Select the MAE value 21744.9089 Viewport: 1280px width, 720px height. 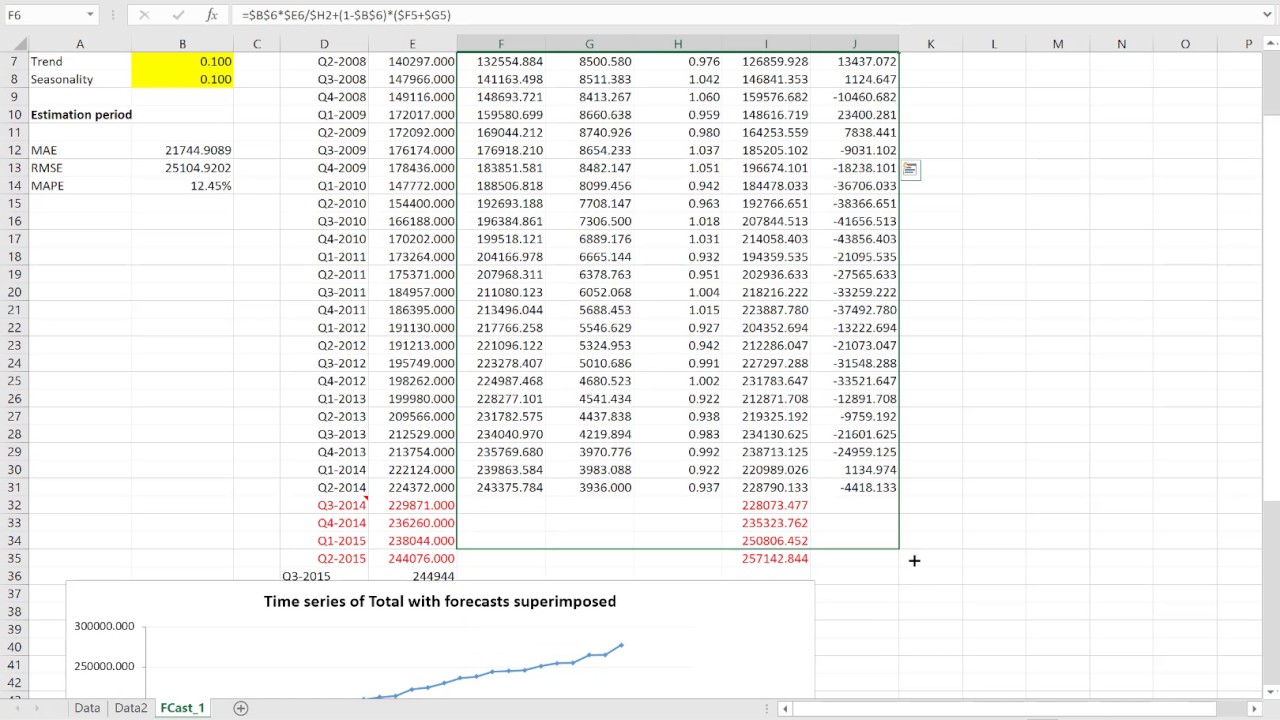click(x=182, y=150)
